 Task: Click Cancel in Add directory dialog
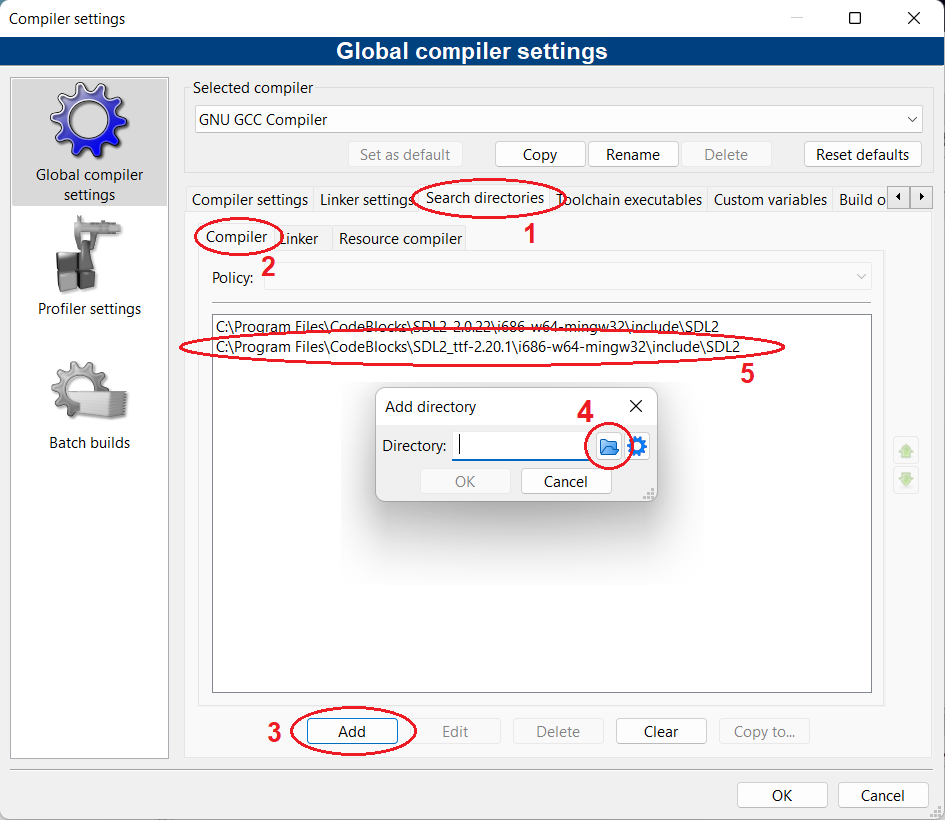(x=566, y=481)
